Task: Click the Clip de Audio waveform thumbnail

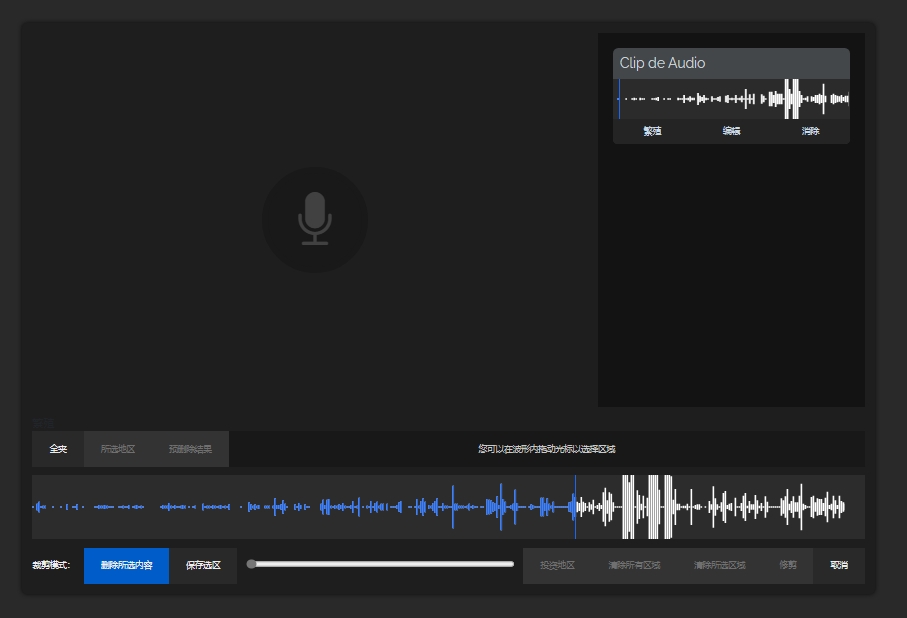Action: point(731,99)
